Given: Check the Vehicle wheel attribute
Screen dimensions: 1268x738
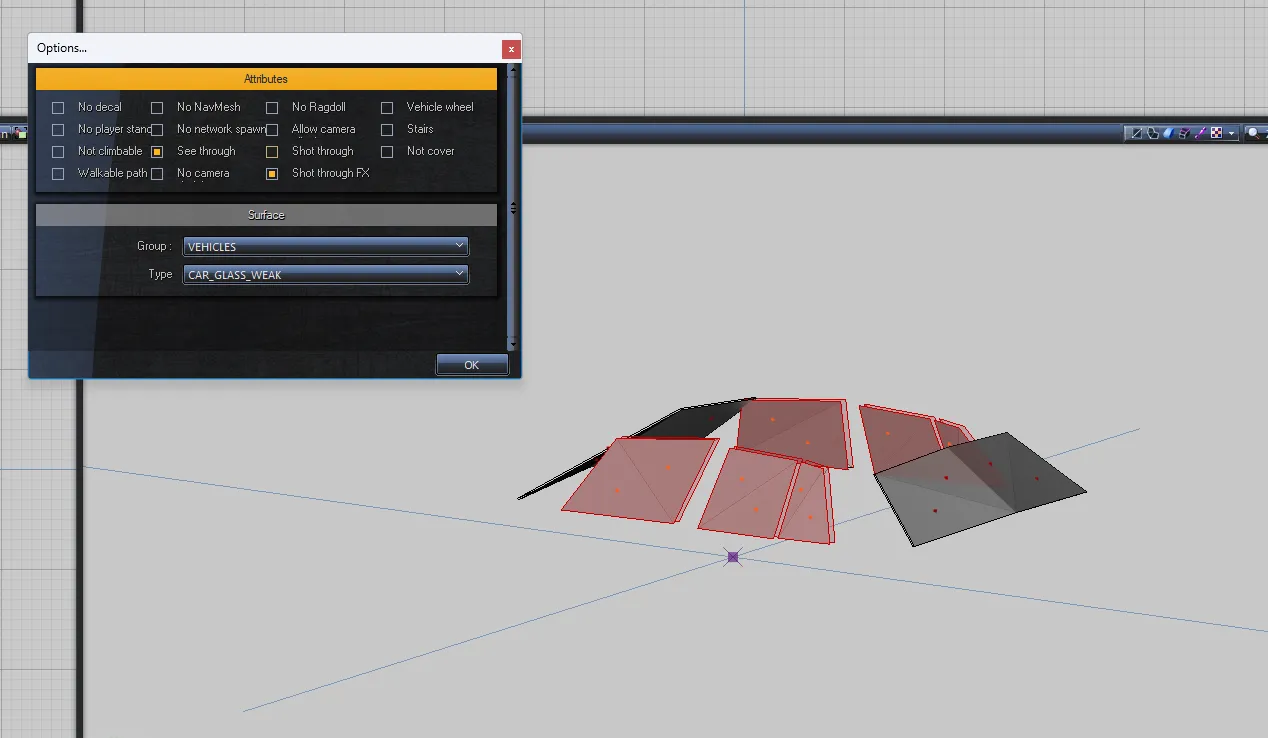Looking at the screenshot, I should point(387,108).
